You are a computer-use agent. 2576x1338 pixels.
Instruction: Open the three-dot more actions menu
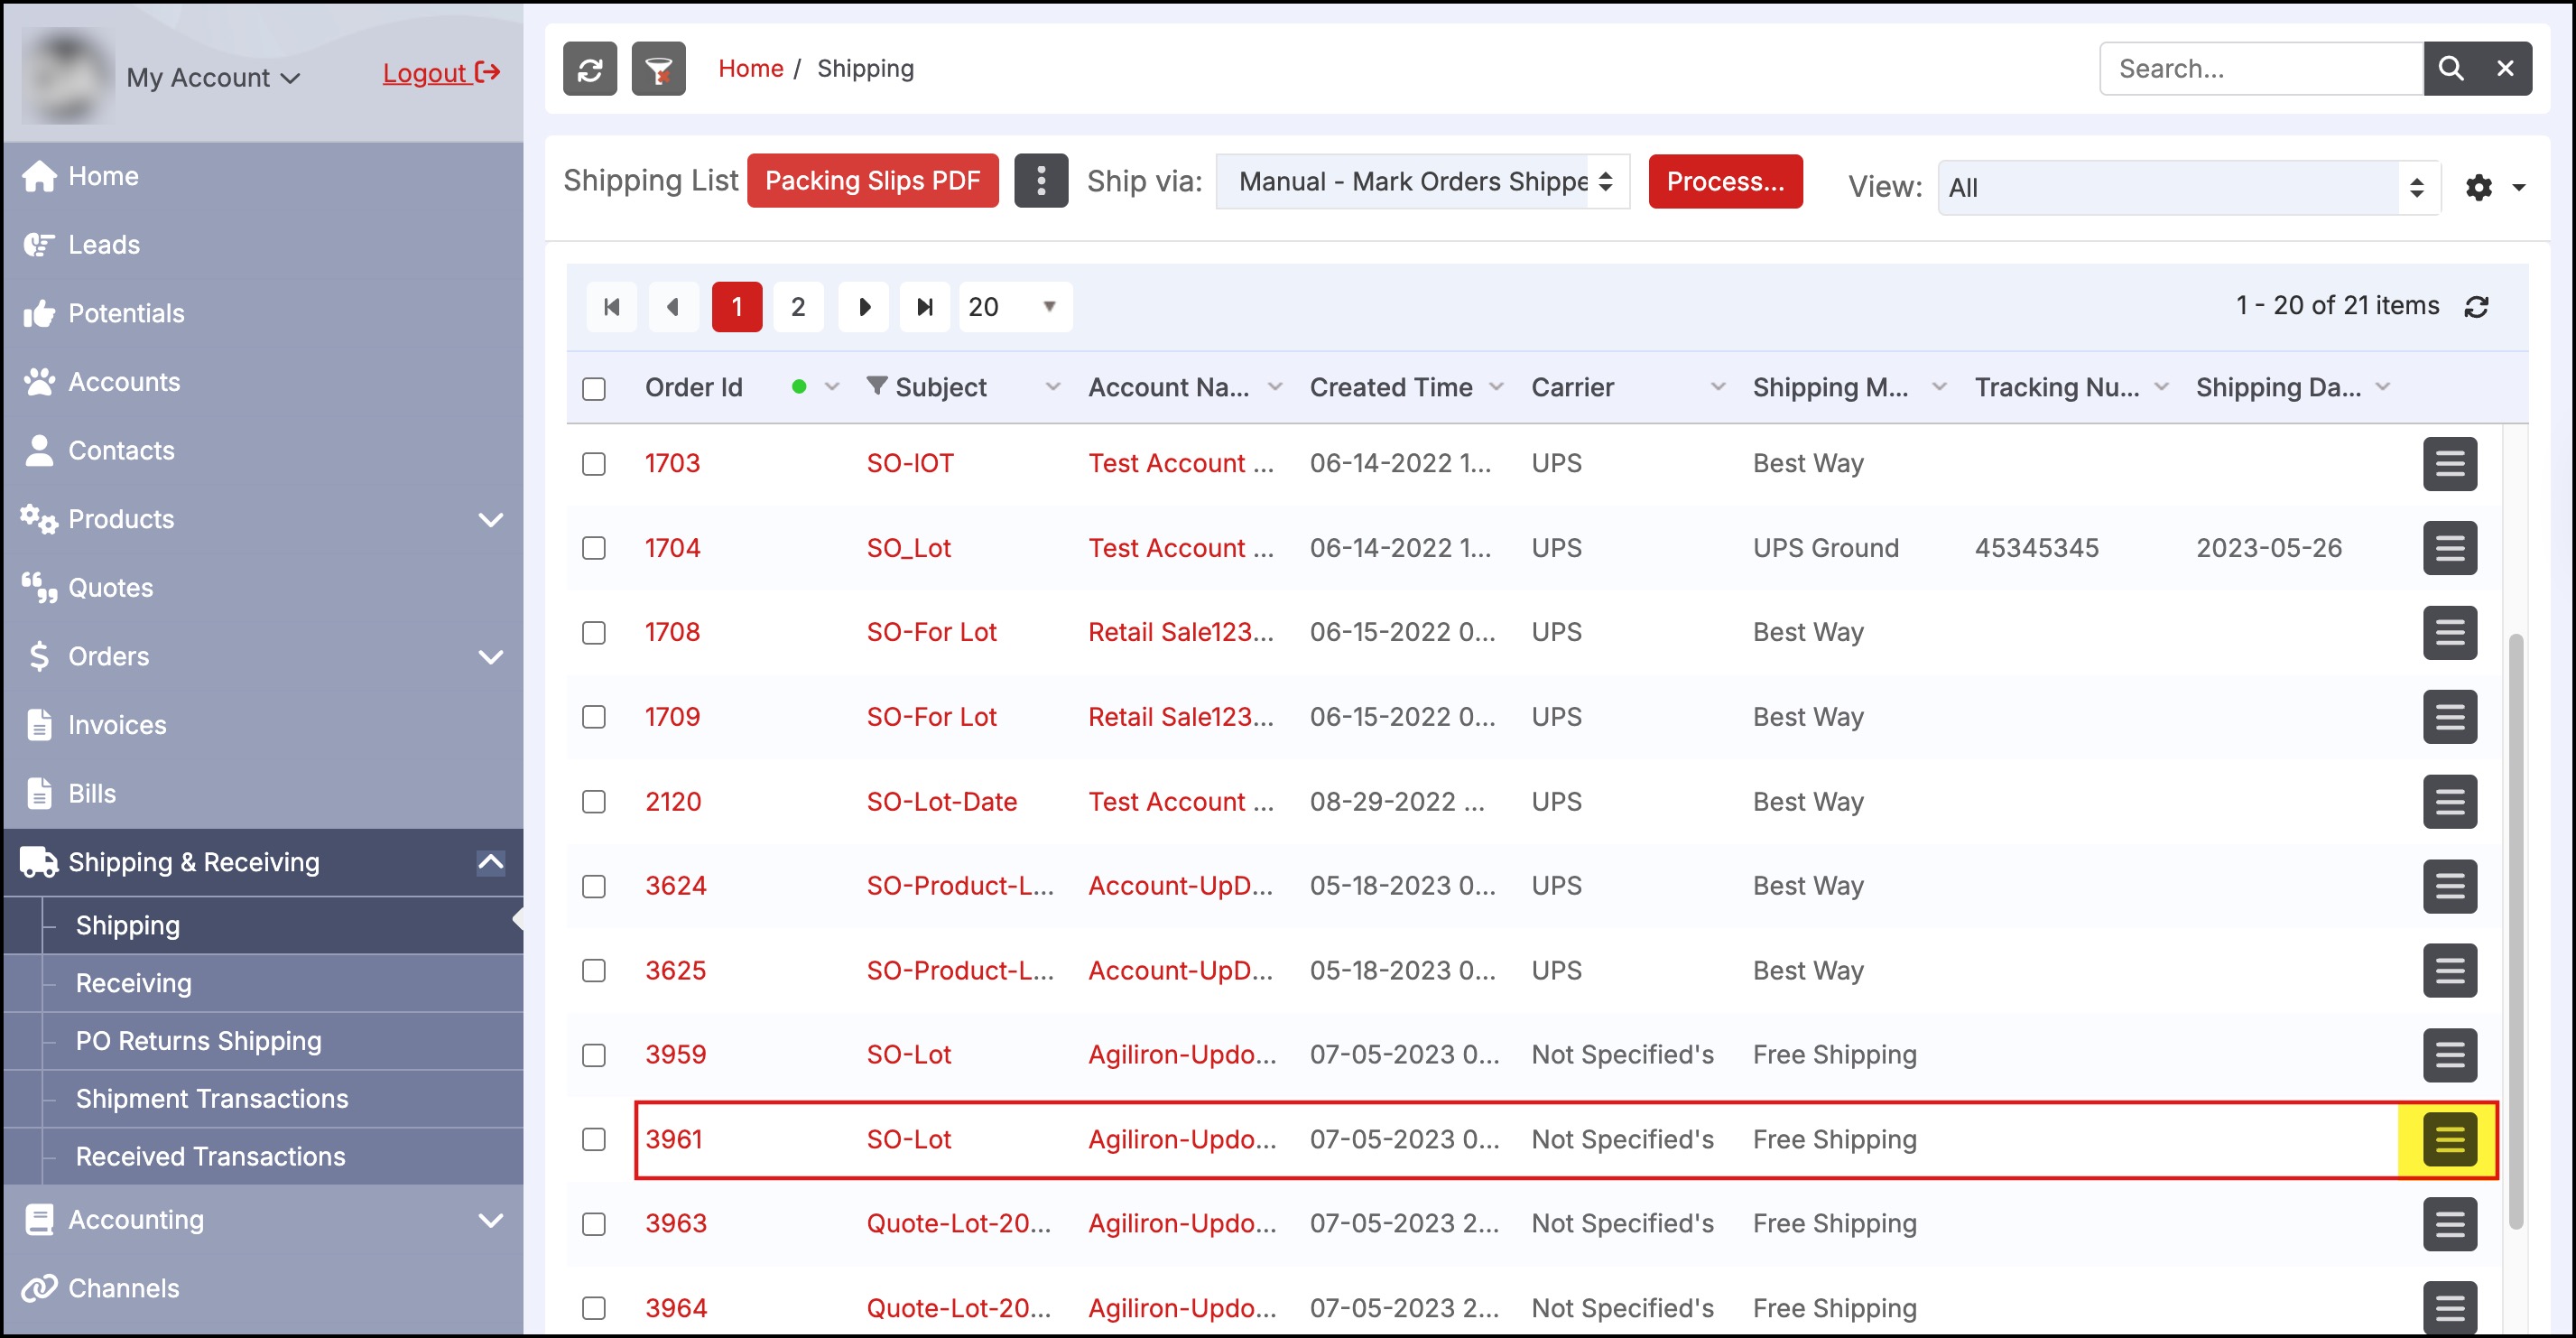(1041, 181)
